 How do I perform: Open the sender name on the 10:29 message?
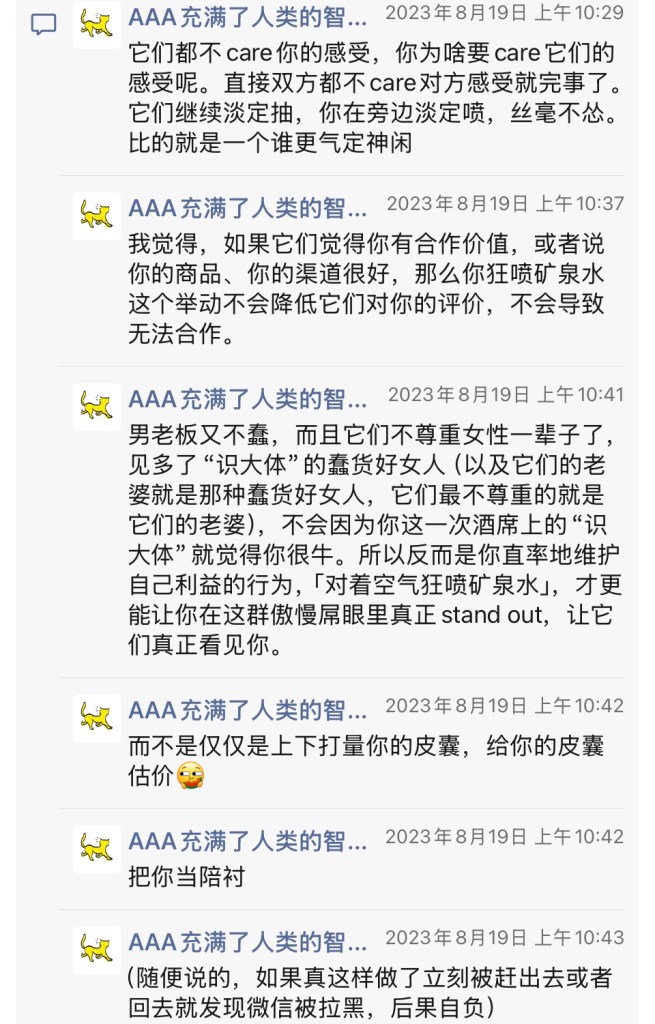click(x=247, y=14)
